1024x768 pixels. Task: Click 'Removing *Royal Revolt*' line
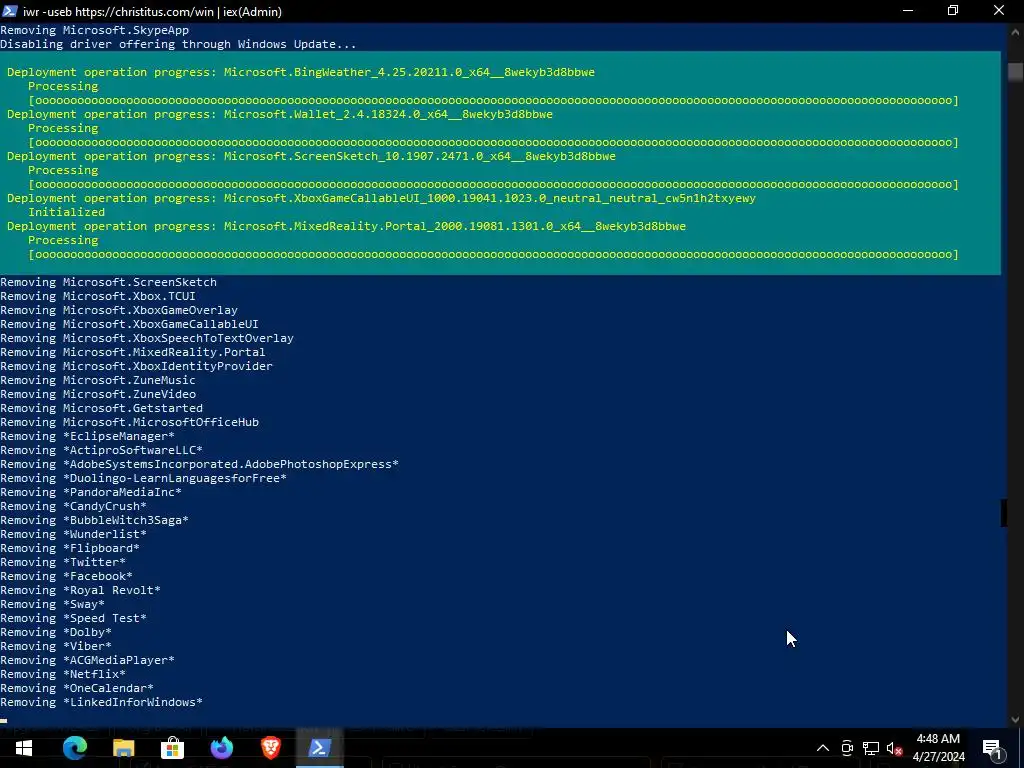coord(80,590)
